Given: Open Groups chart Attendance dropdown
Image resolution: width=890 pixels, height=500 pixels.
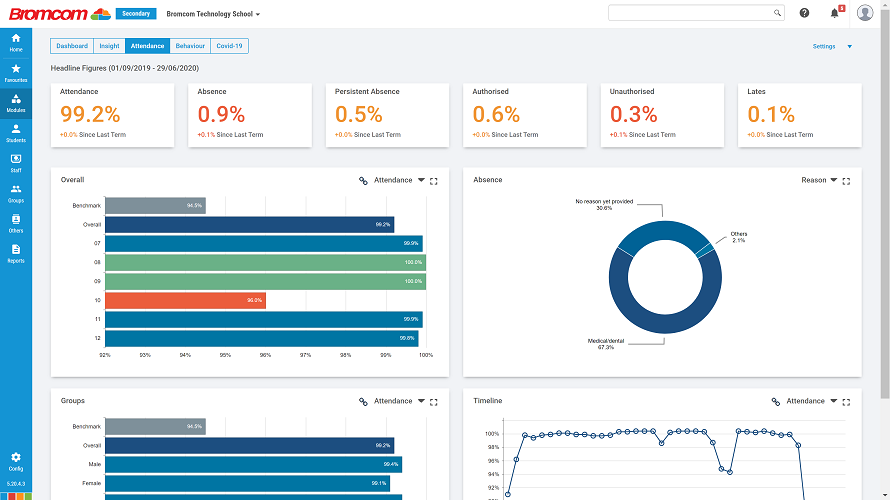Looking at the screenshot, I should 399,401.
